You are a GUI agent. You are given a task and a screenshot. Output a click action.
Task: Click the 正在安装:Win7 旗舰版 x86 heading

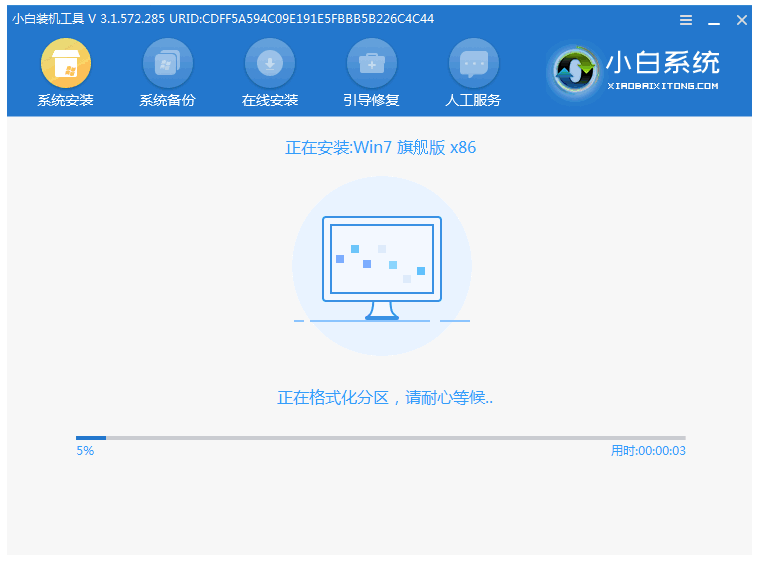click(x=380, y=148)
